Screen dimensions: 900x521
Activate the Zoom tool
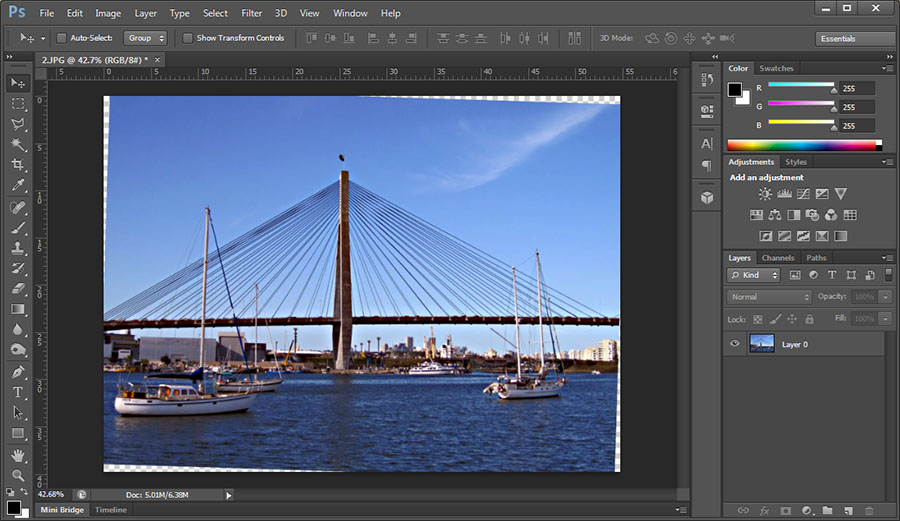pyautogui.click(x=18, y=475)
